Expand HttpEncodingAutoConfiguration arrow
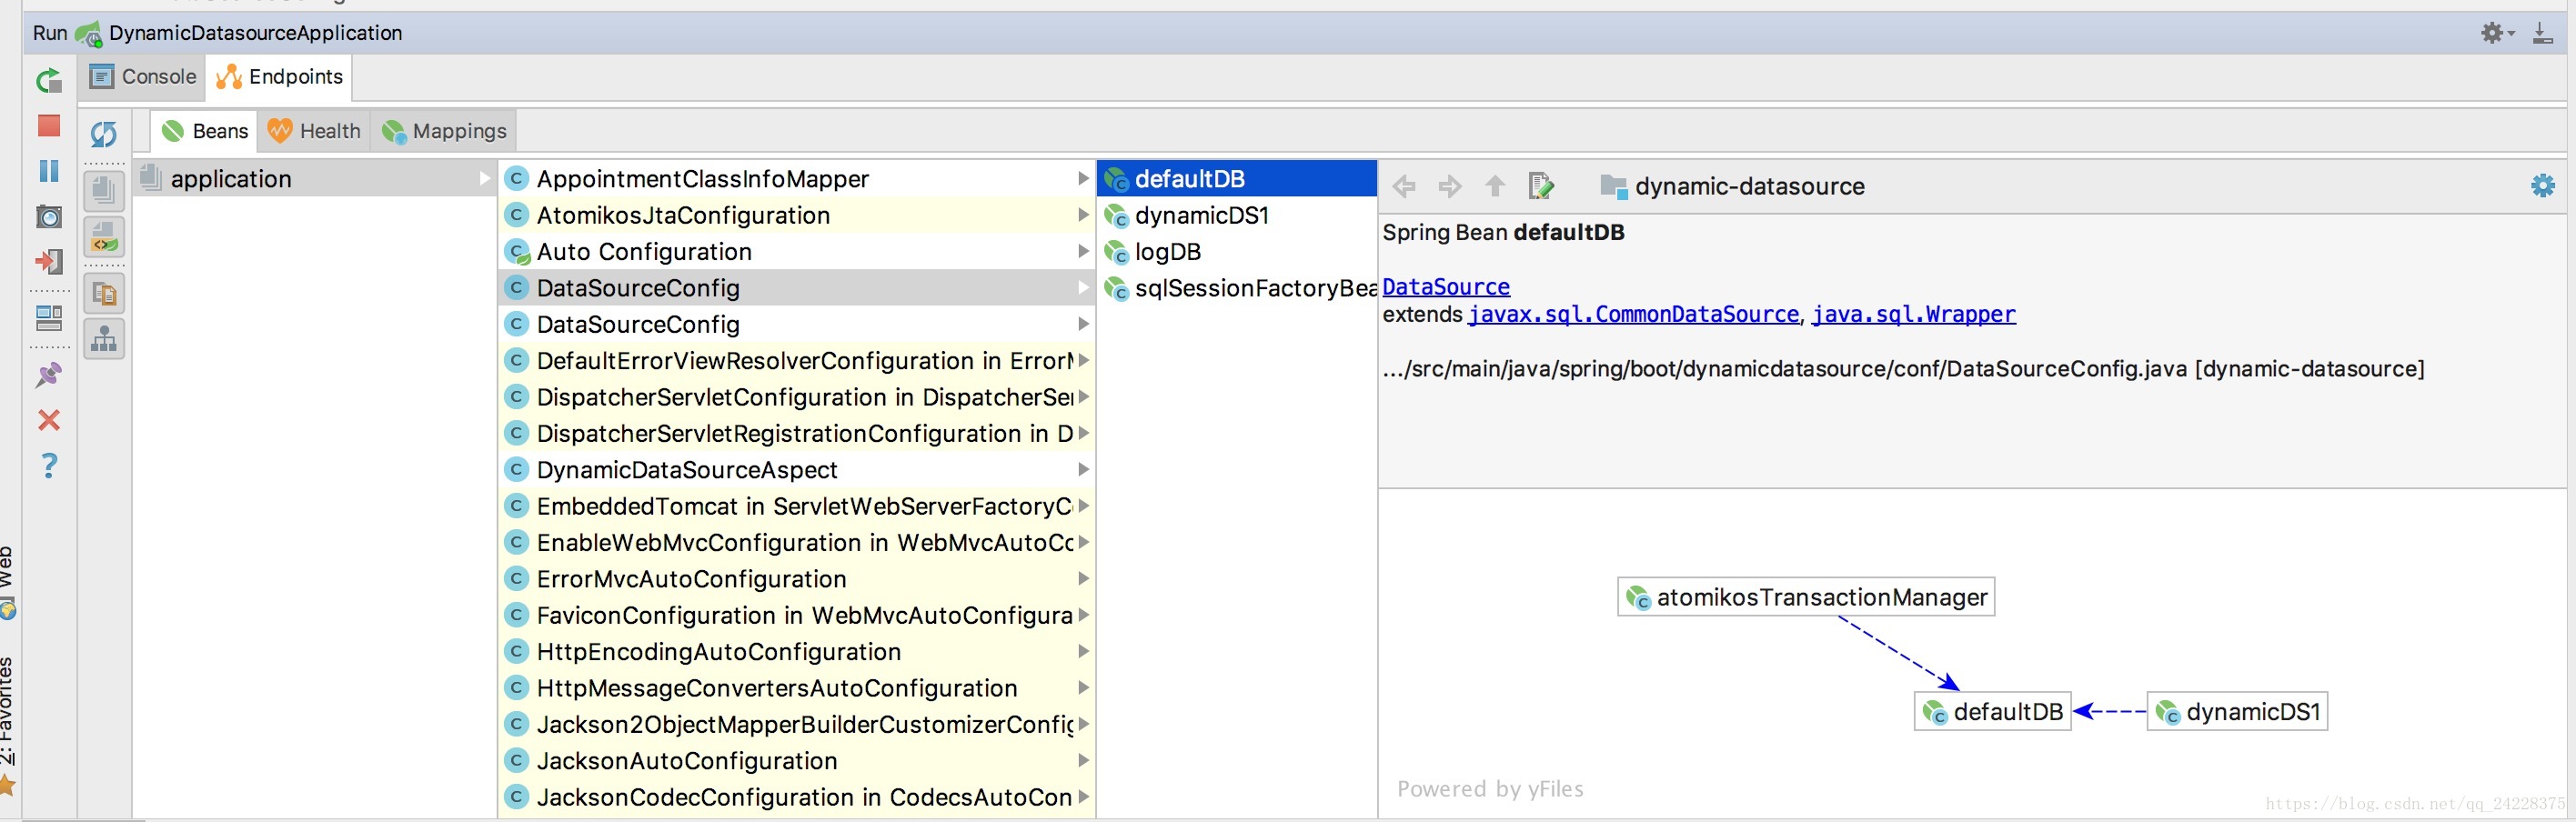 (x=1083, y=651)
